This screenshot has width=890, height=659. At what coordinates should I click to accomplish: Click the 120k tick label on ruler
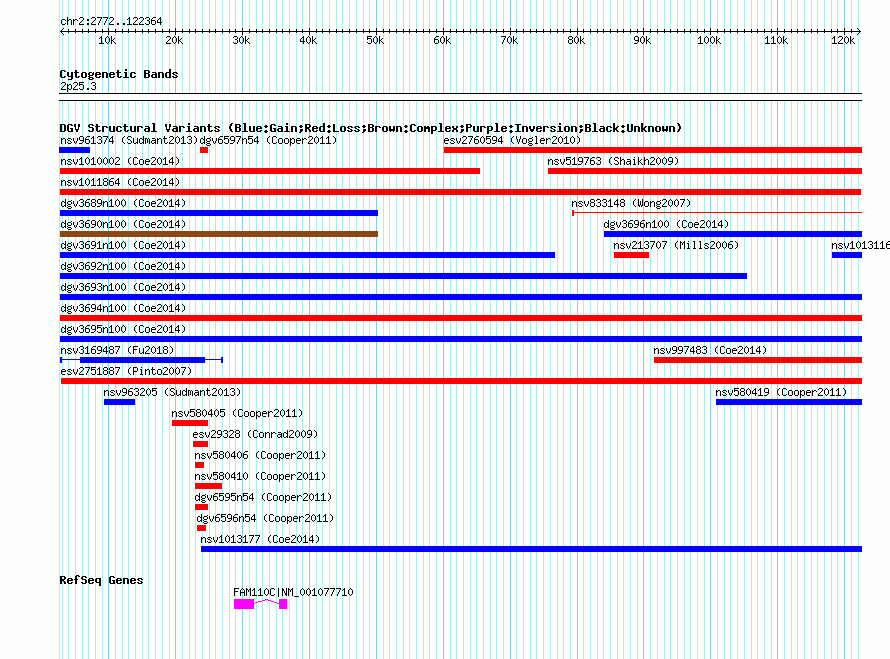(843, 40)
